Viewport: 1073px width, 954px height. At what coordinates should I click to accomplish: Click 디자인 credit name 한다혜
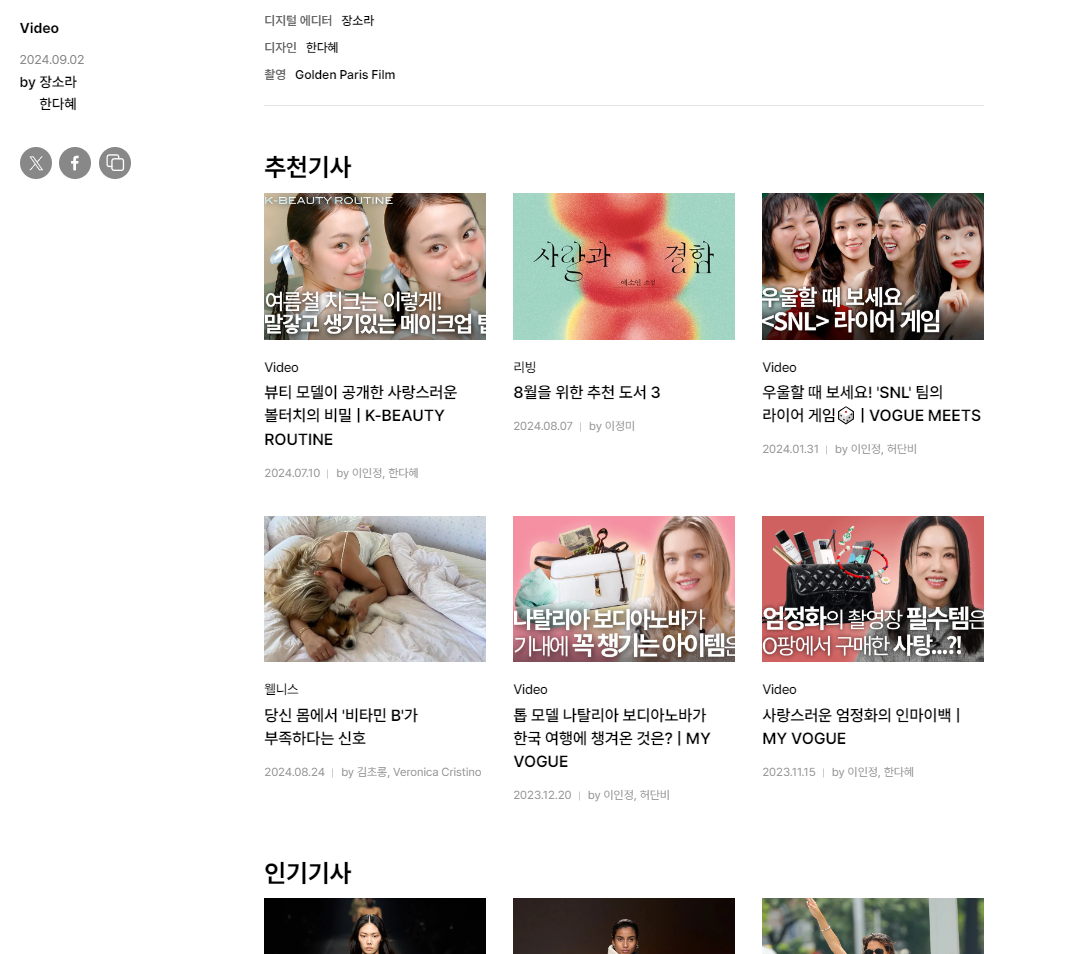tap(322, 47)
